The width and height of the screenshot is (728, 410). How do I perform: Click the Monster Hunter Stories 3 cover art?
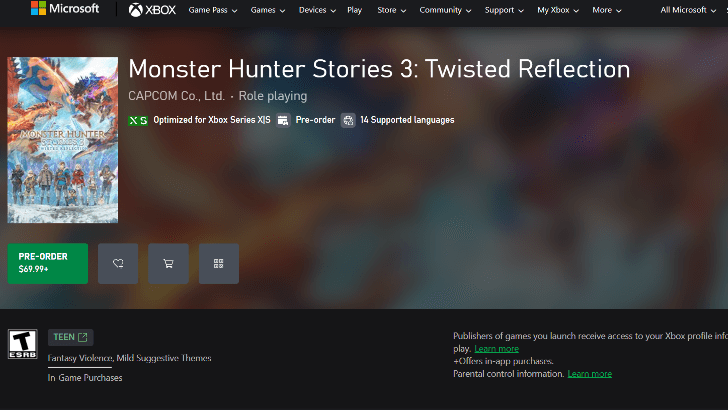coord(63,140)
